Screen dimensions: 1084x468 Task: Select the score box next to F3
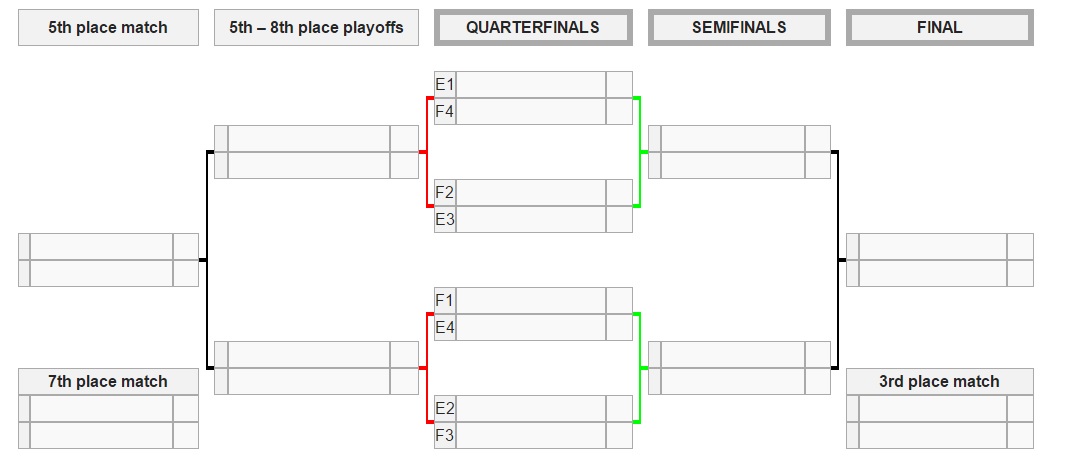coord(619,436)
